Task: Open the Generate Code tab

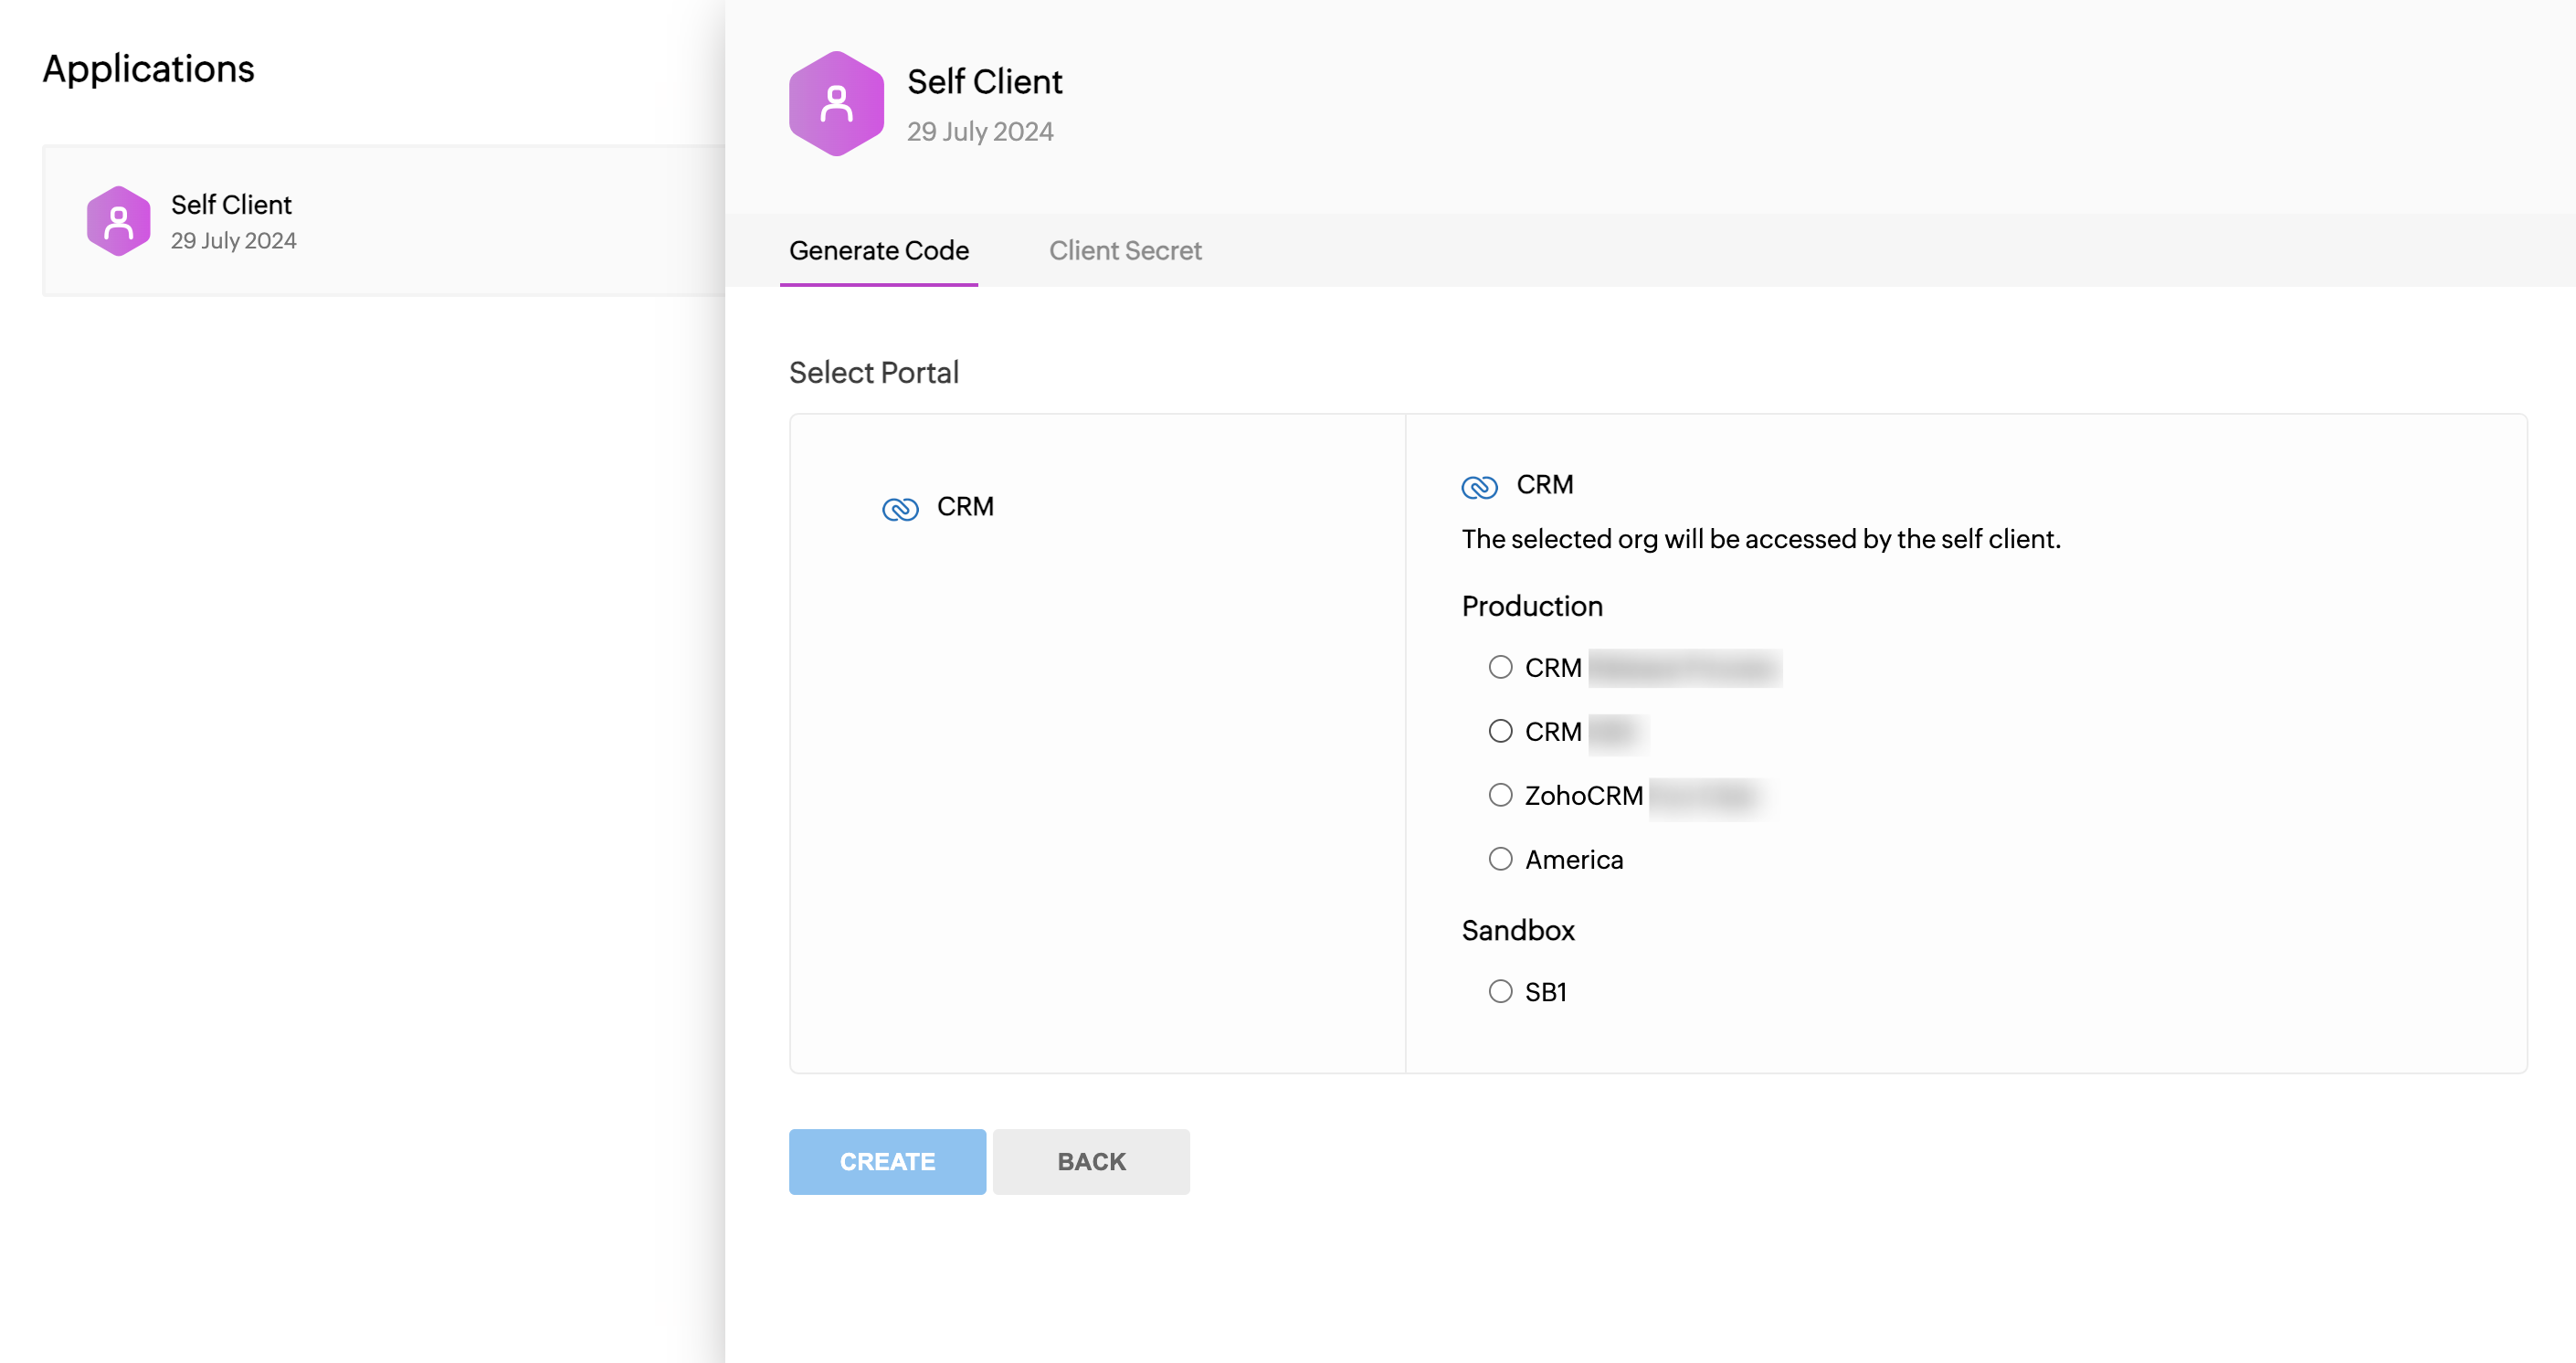Action: (878, 250)
